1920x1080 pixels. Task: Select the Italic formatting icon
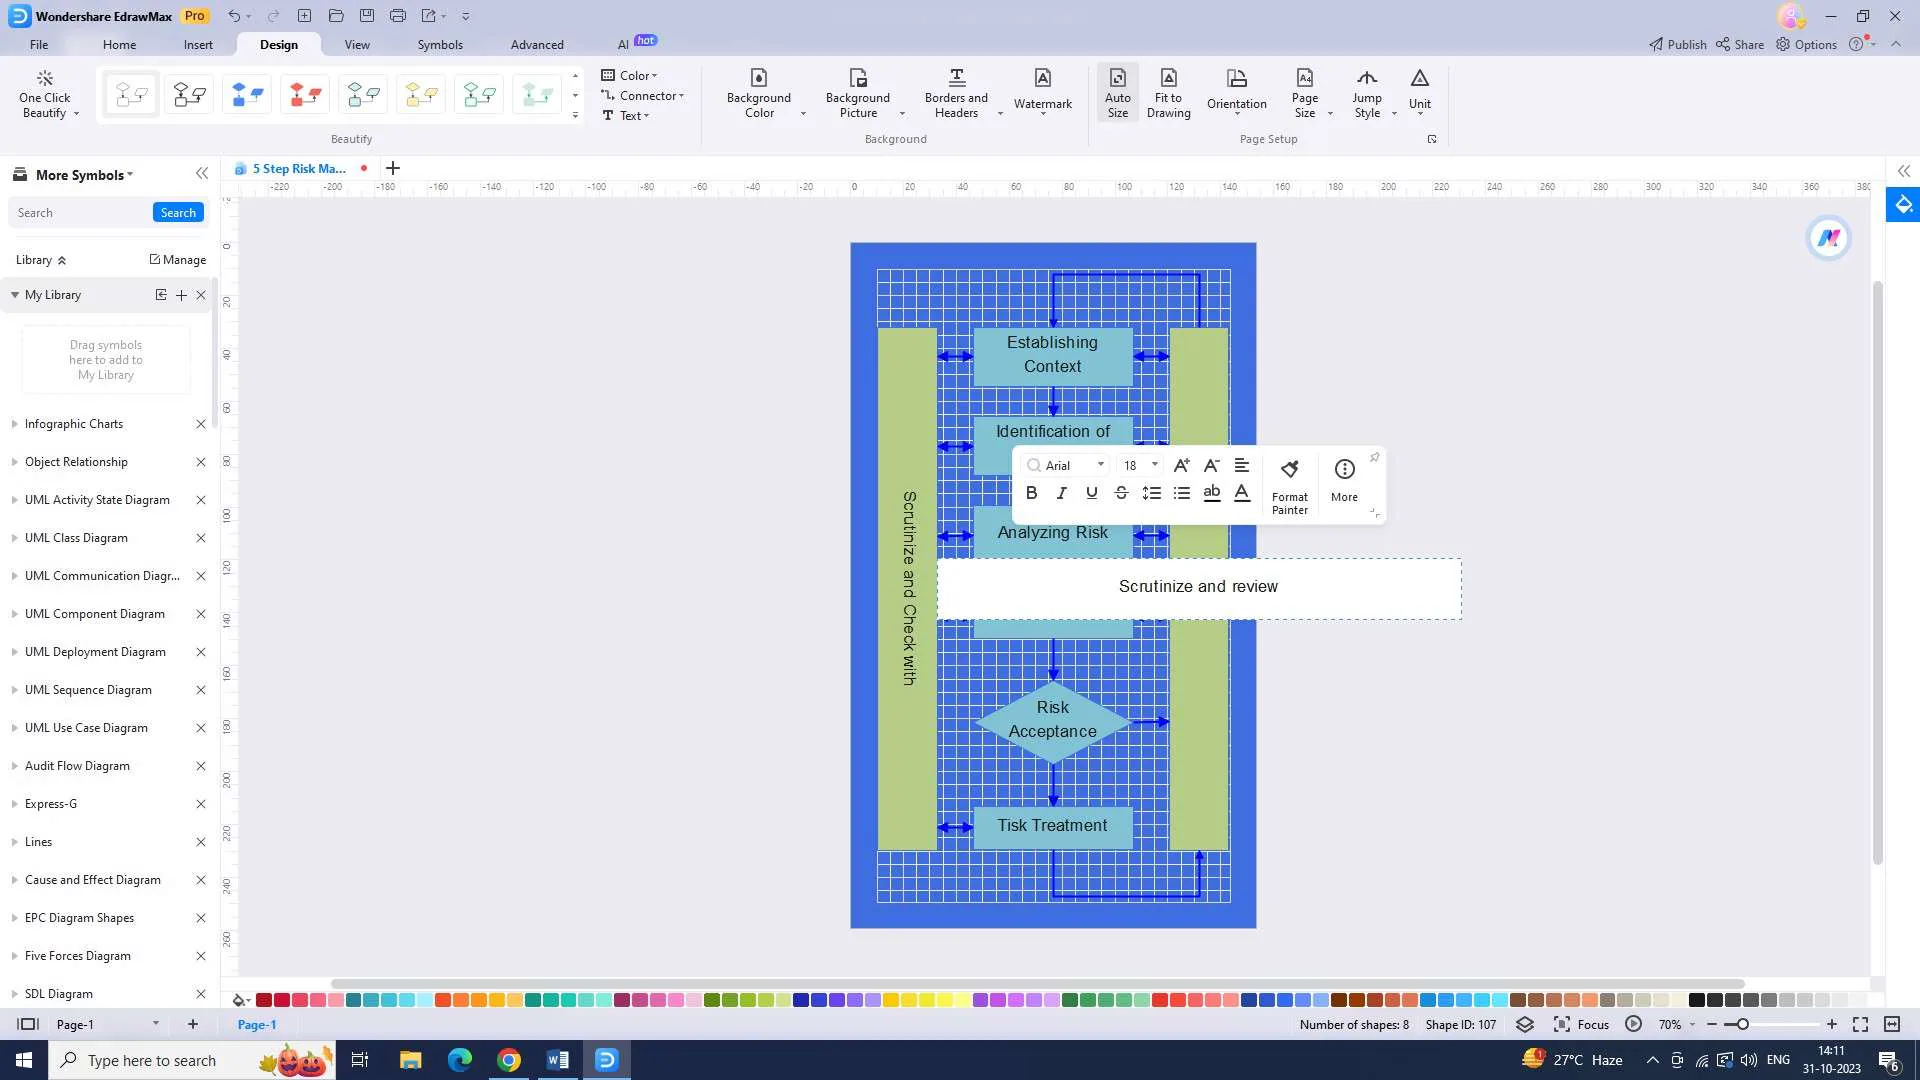coord(1062,493)
